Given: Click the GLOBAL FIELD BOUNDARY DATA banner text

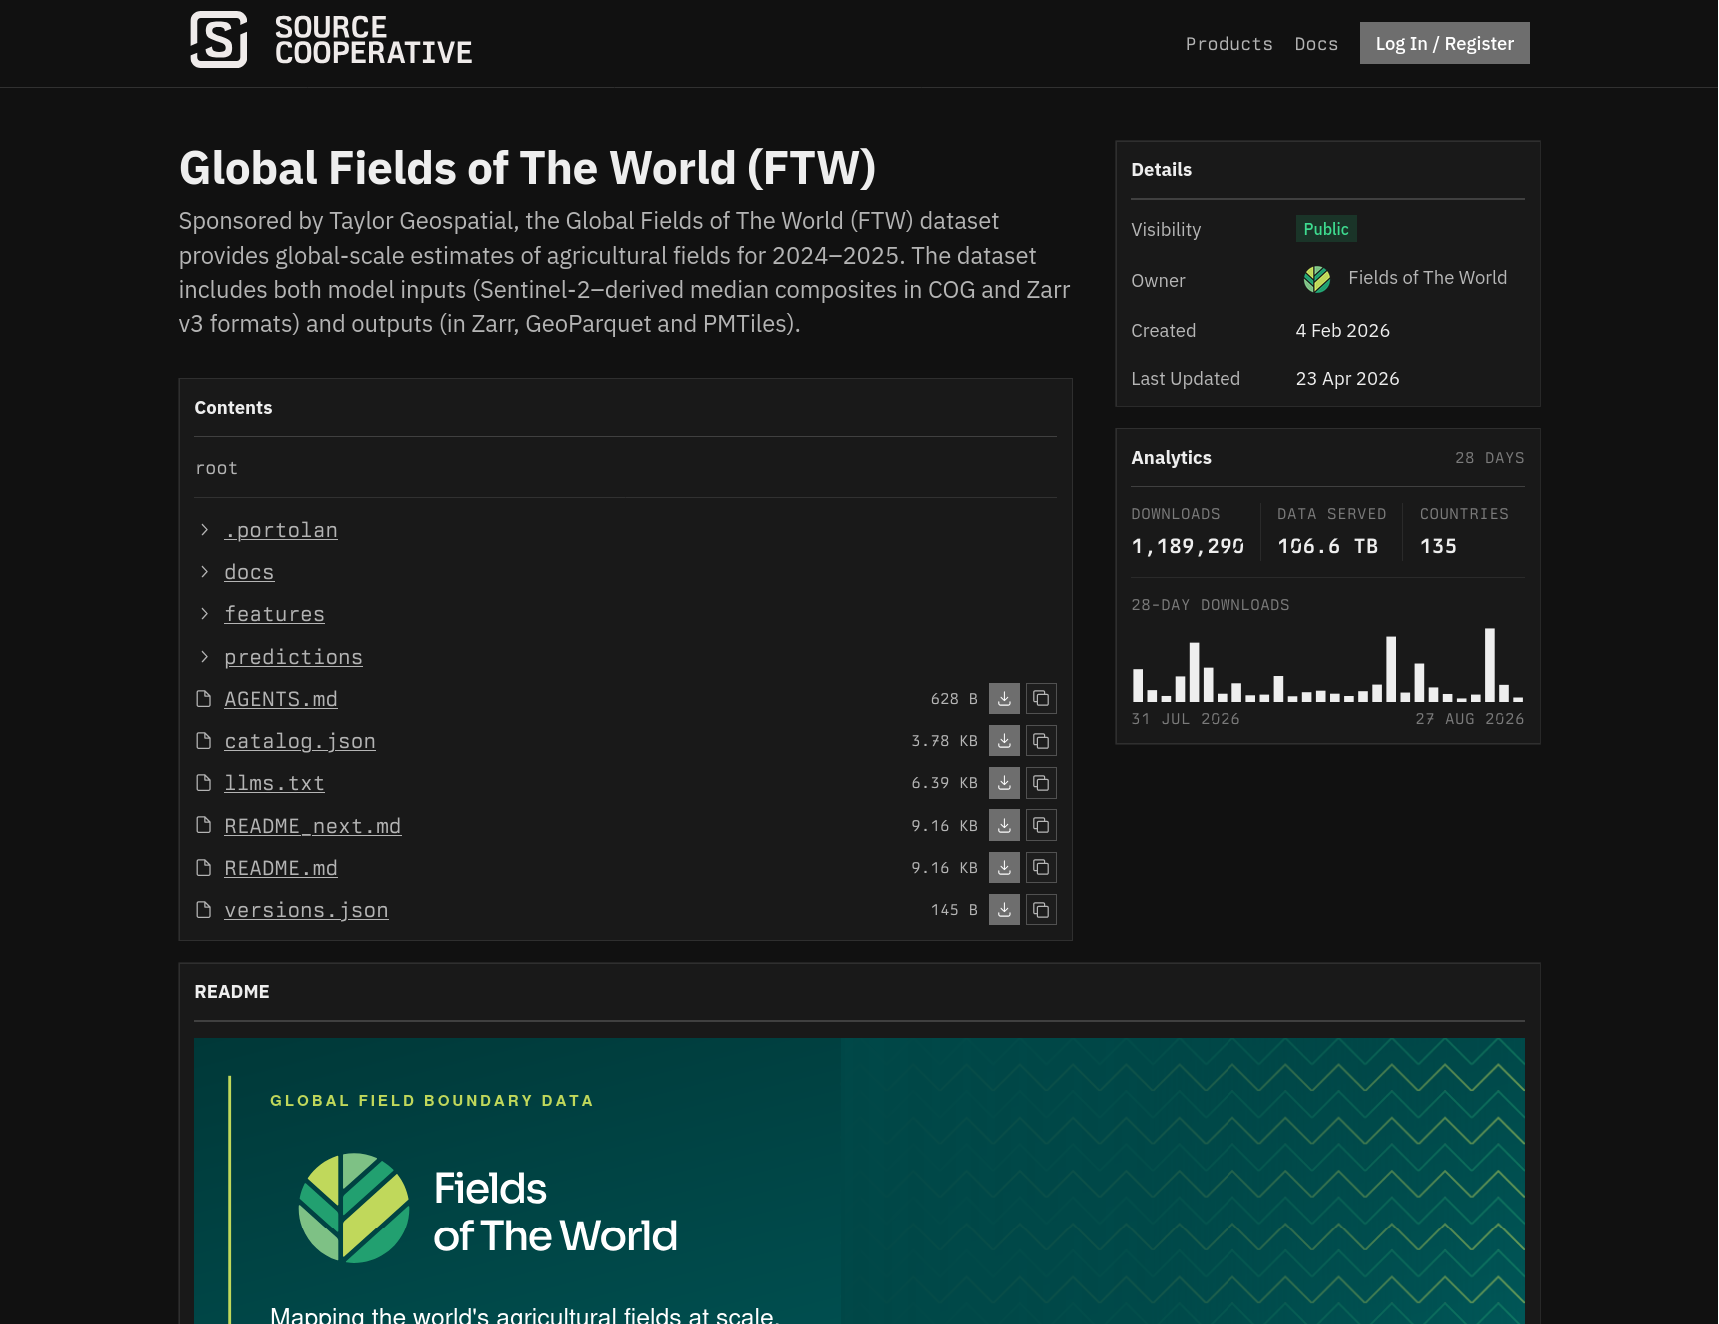Looking at the screenshot, I should [x=432, y=1100].
